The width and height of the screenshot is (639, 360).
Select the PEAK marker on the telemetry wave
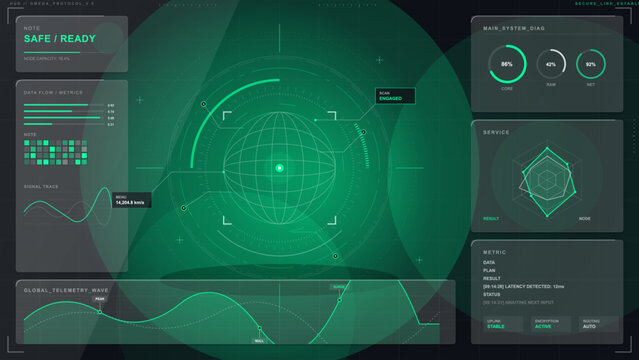point(100,312)
